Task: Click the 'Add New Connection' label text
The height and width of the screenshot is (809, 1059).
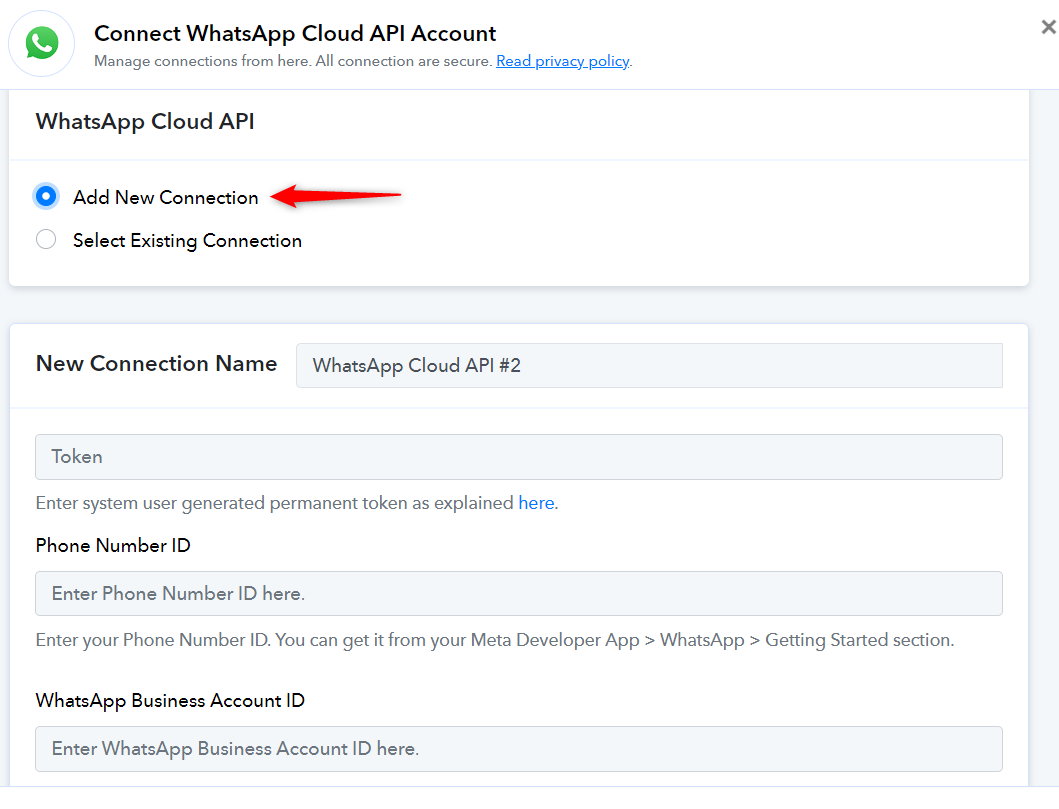Action: pyautogui.click(x=165, y=197)
